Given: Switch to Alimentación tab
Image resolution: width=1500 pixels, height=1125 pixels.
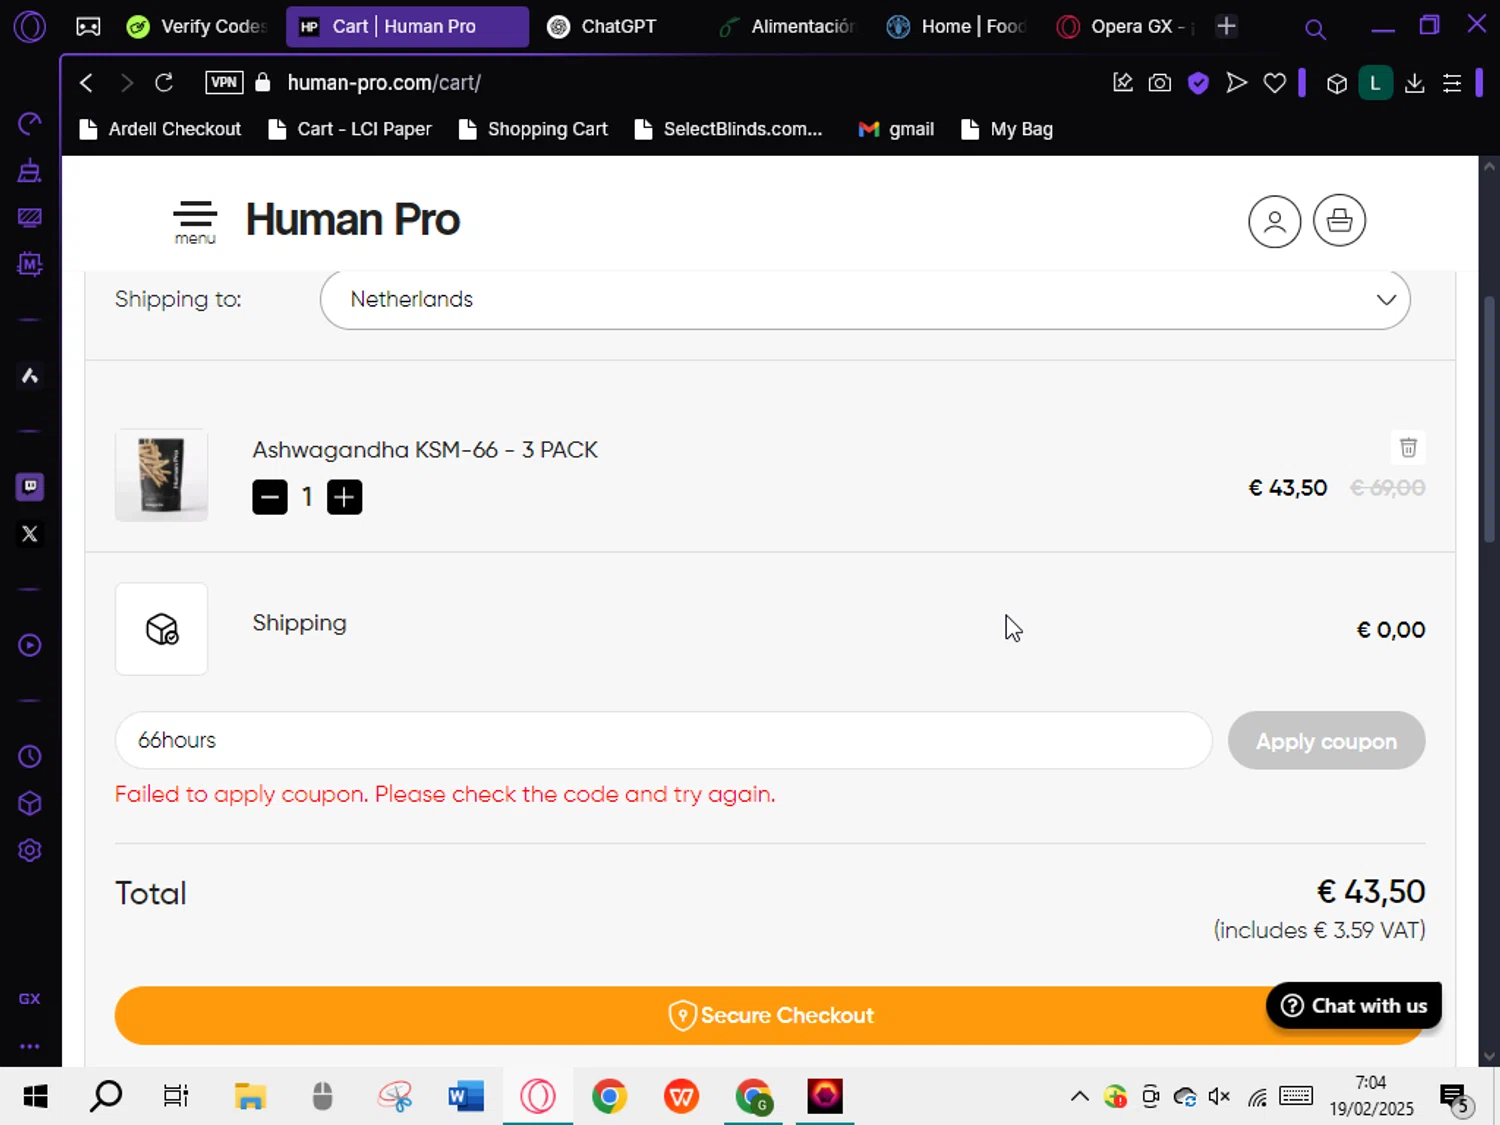Looking at the screenshot, I should [789, 26].
